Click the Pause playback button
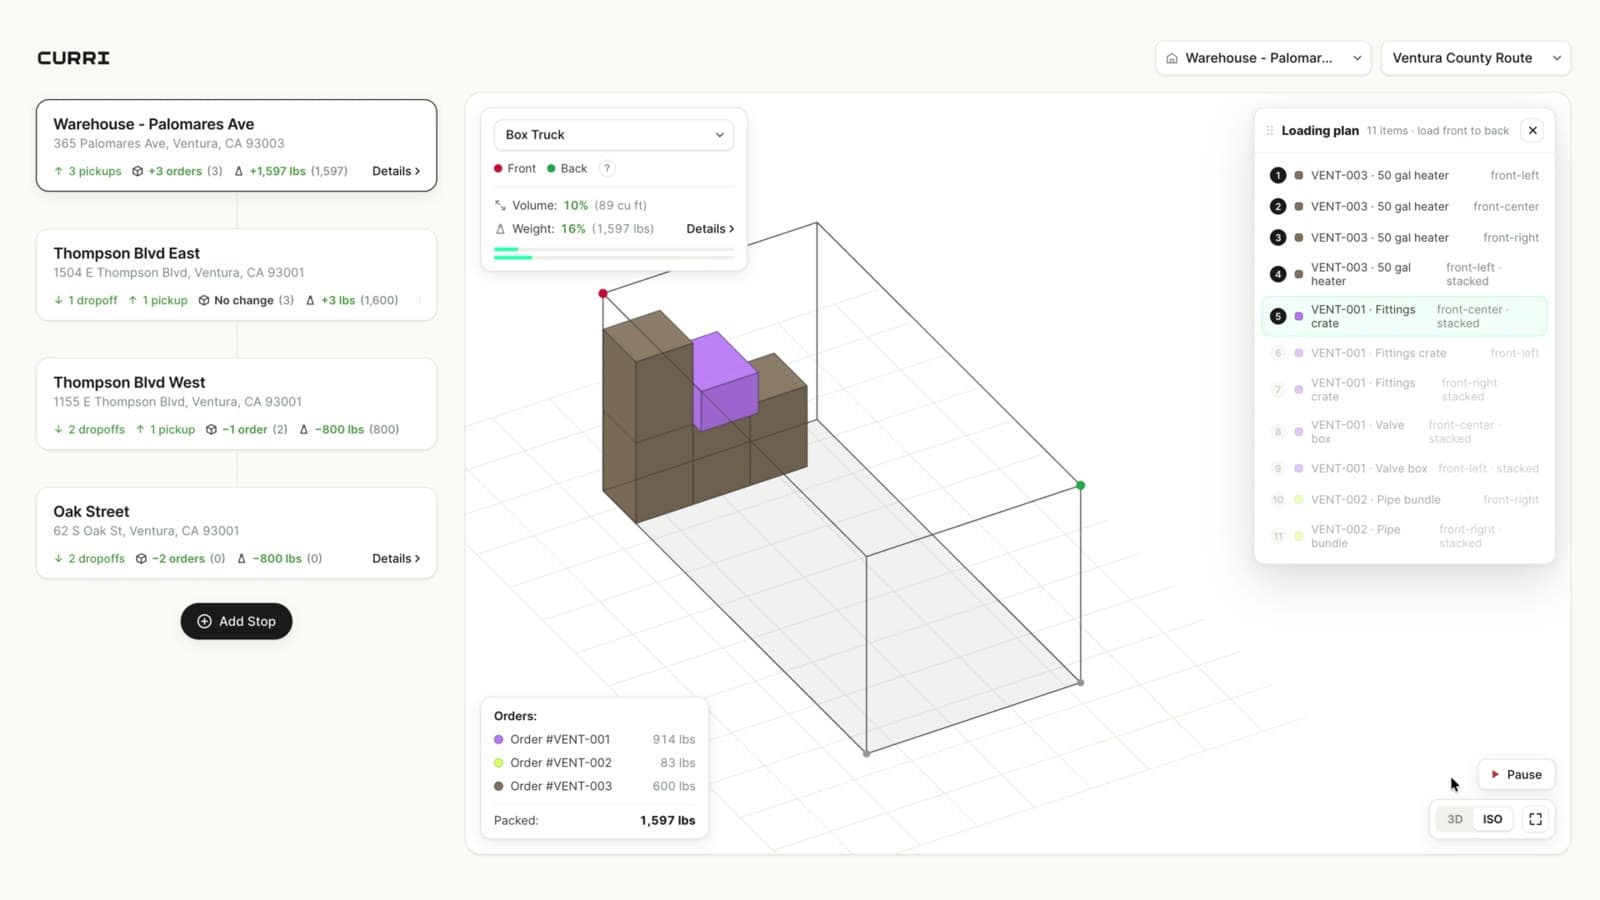1600x900 pixels. click(1516, 774)
